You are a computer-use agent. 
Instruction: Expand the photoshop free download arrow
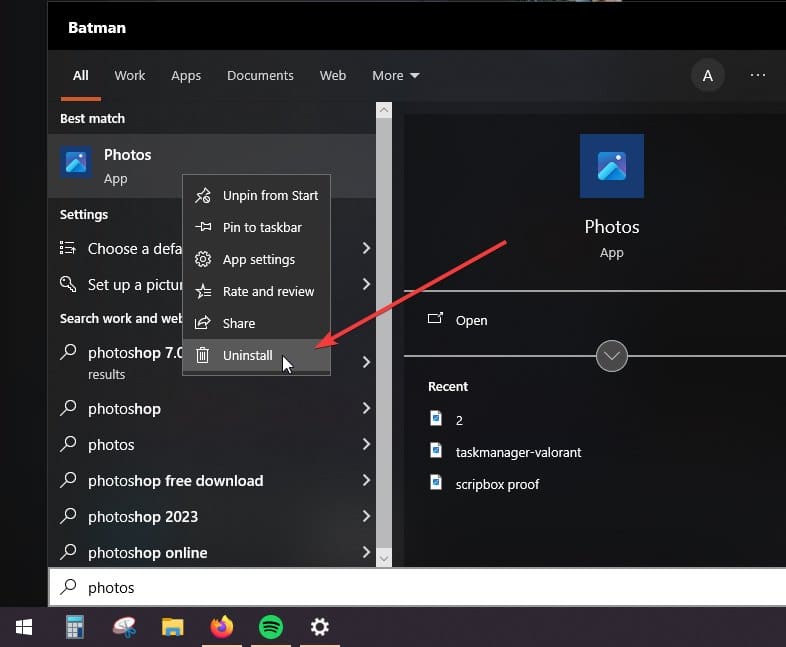point(366,480)
